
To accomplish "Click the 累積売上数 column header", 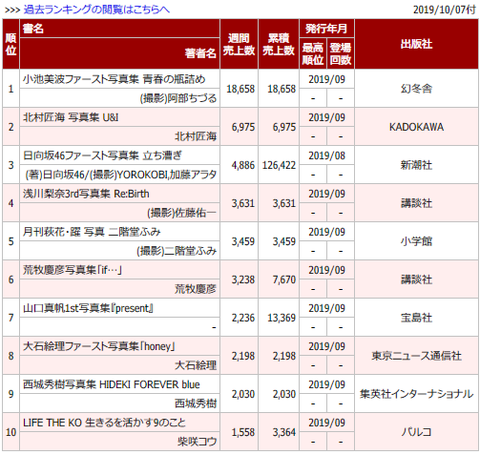I will click(x=278, y=44).
